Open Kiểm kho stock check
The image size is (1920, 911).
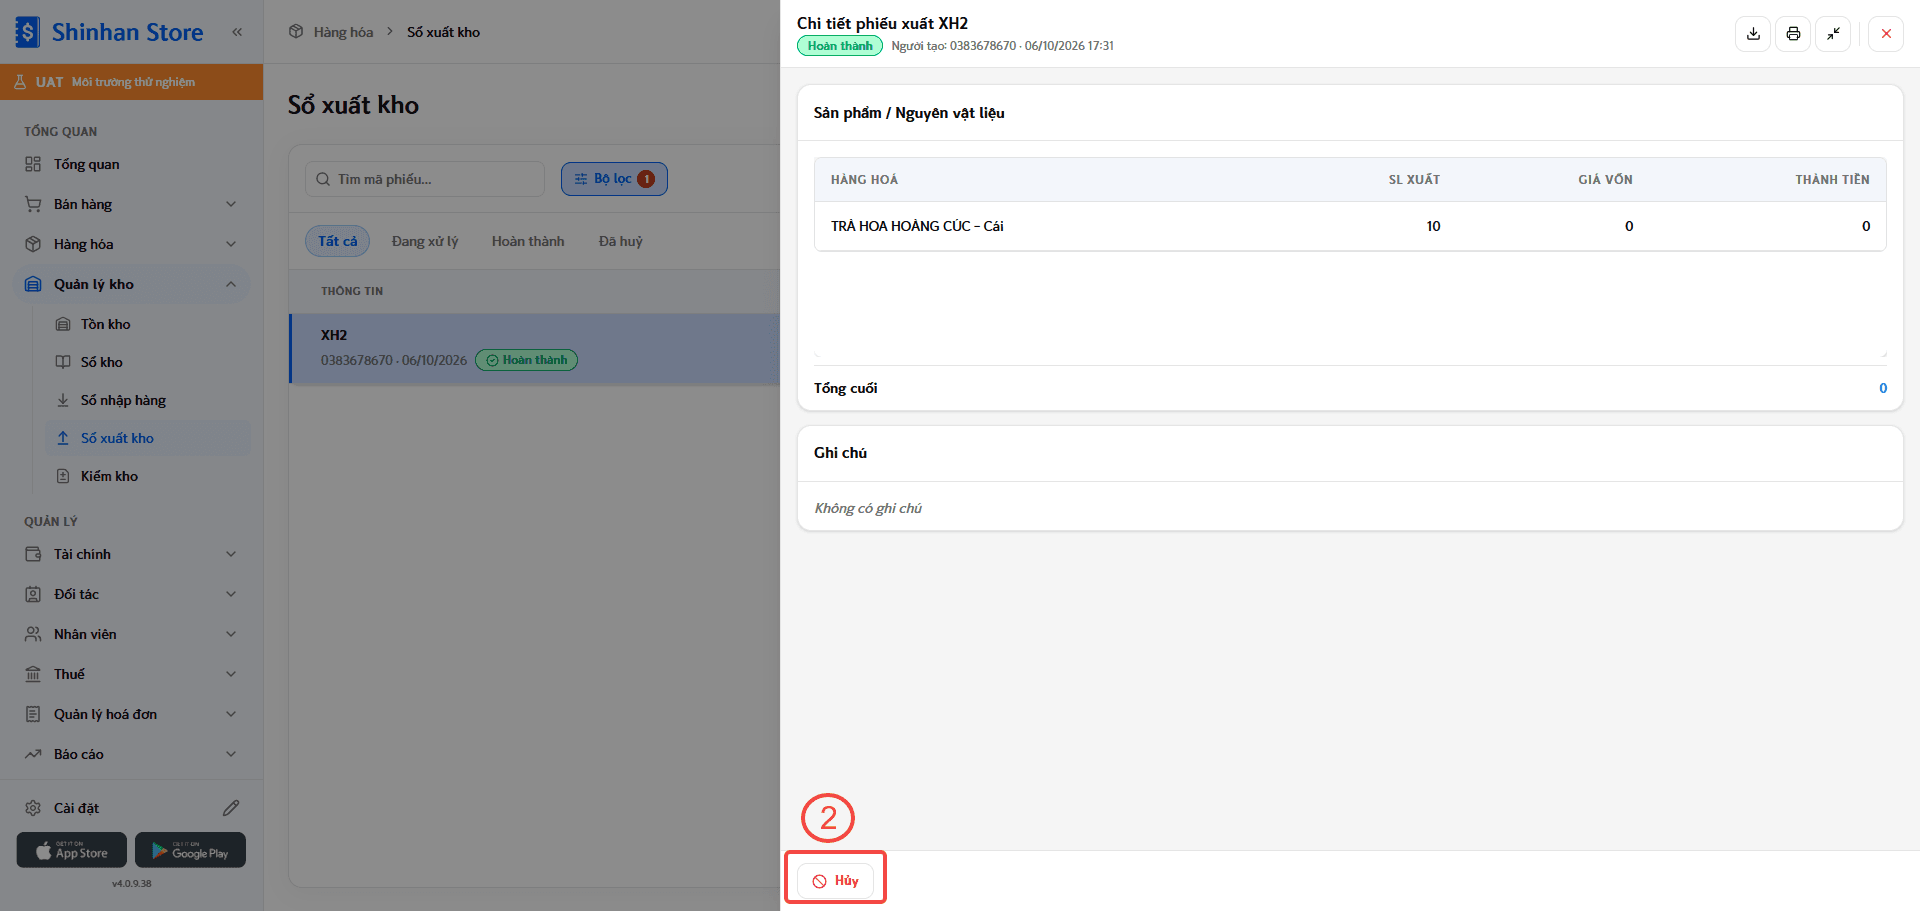coord(148,476)
